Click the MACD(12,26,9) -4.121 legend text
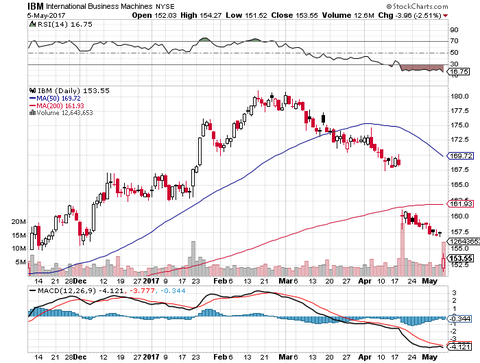 [80, 291]
